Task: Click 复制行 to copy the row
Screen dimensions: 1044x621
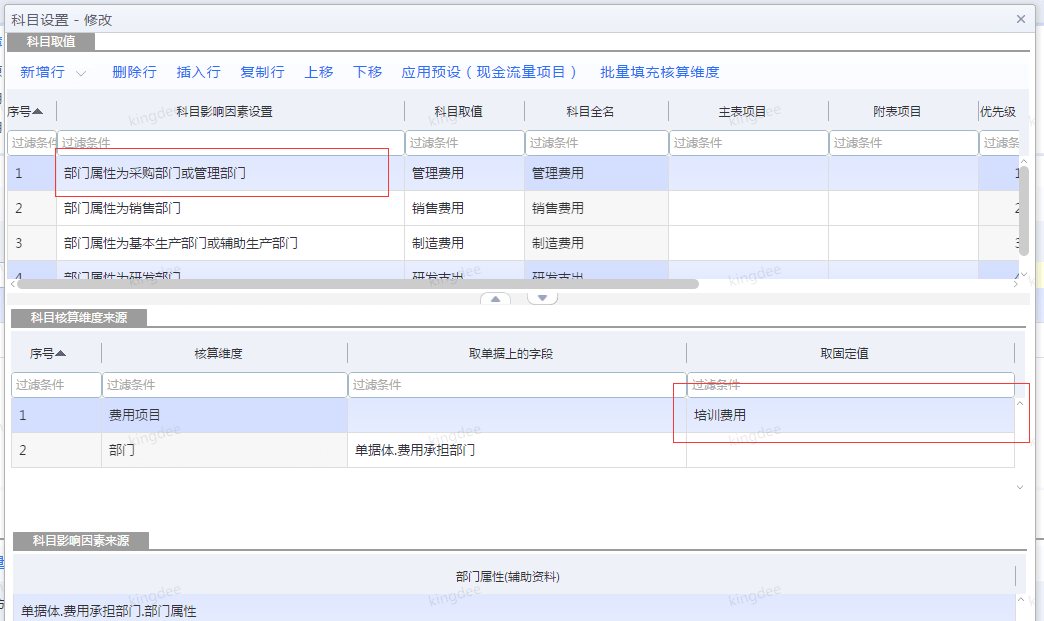Action: click(262, 72)
